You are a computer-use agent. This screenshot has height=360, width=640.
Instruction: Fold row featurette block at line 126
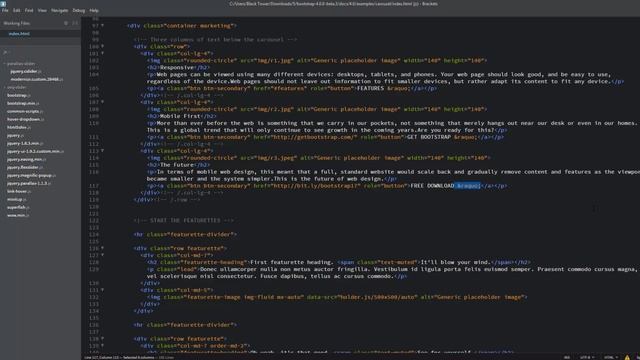tap(102, 248)
